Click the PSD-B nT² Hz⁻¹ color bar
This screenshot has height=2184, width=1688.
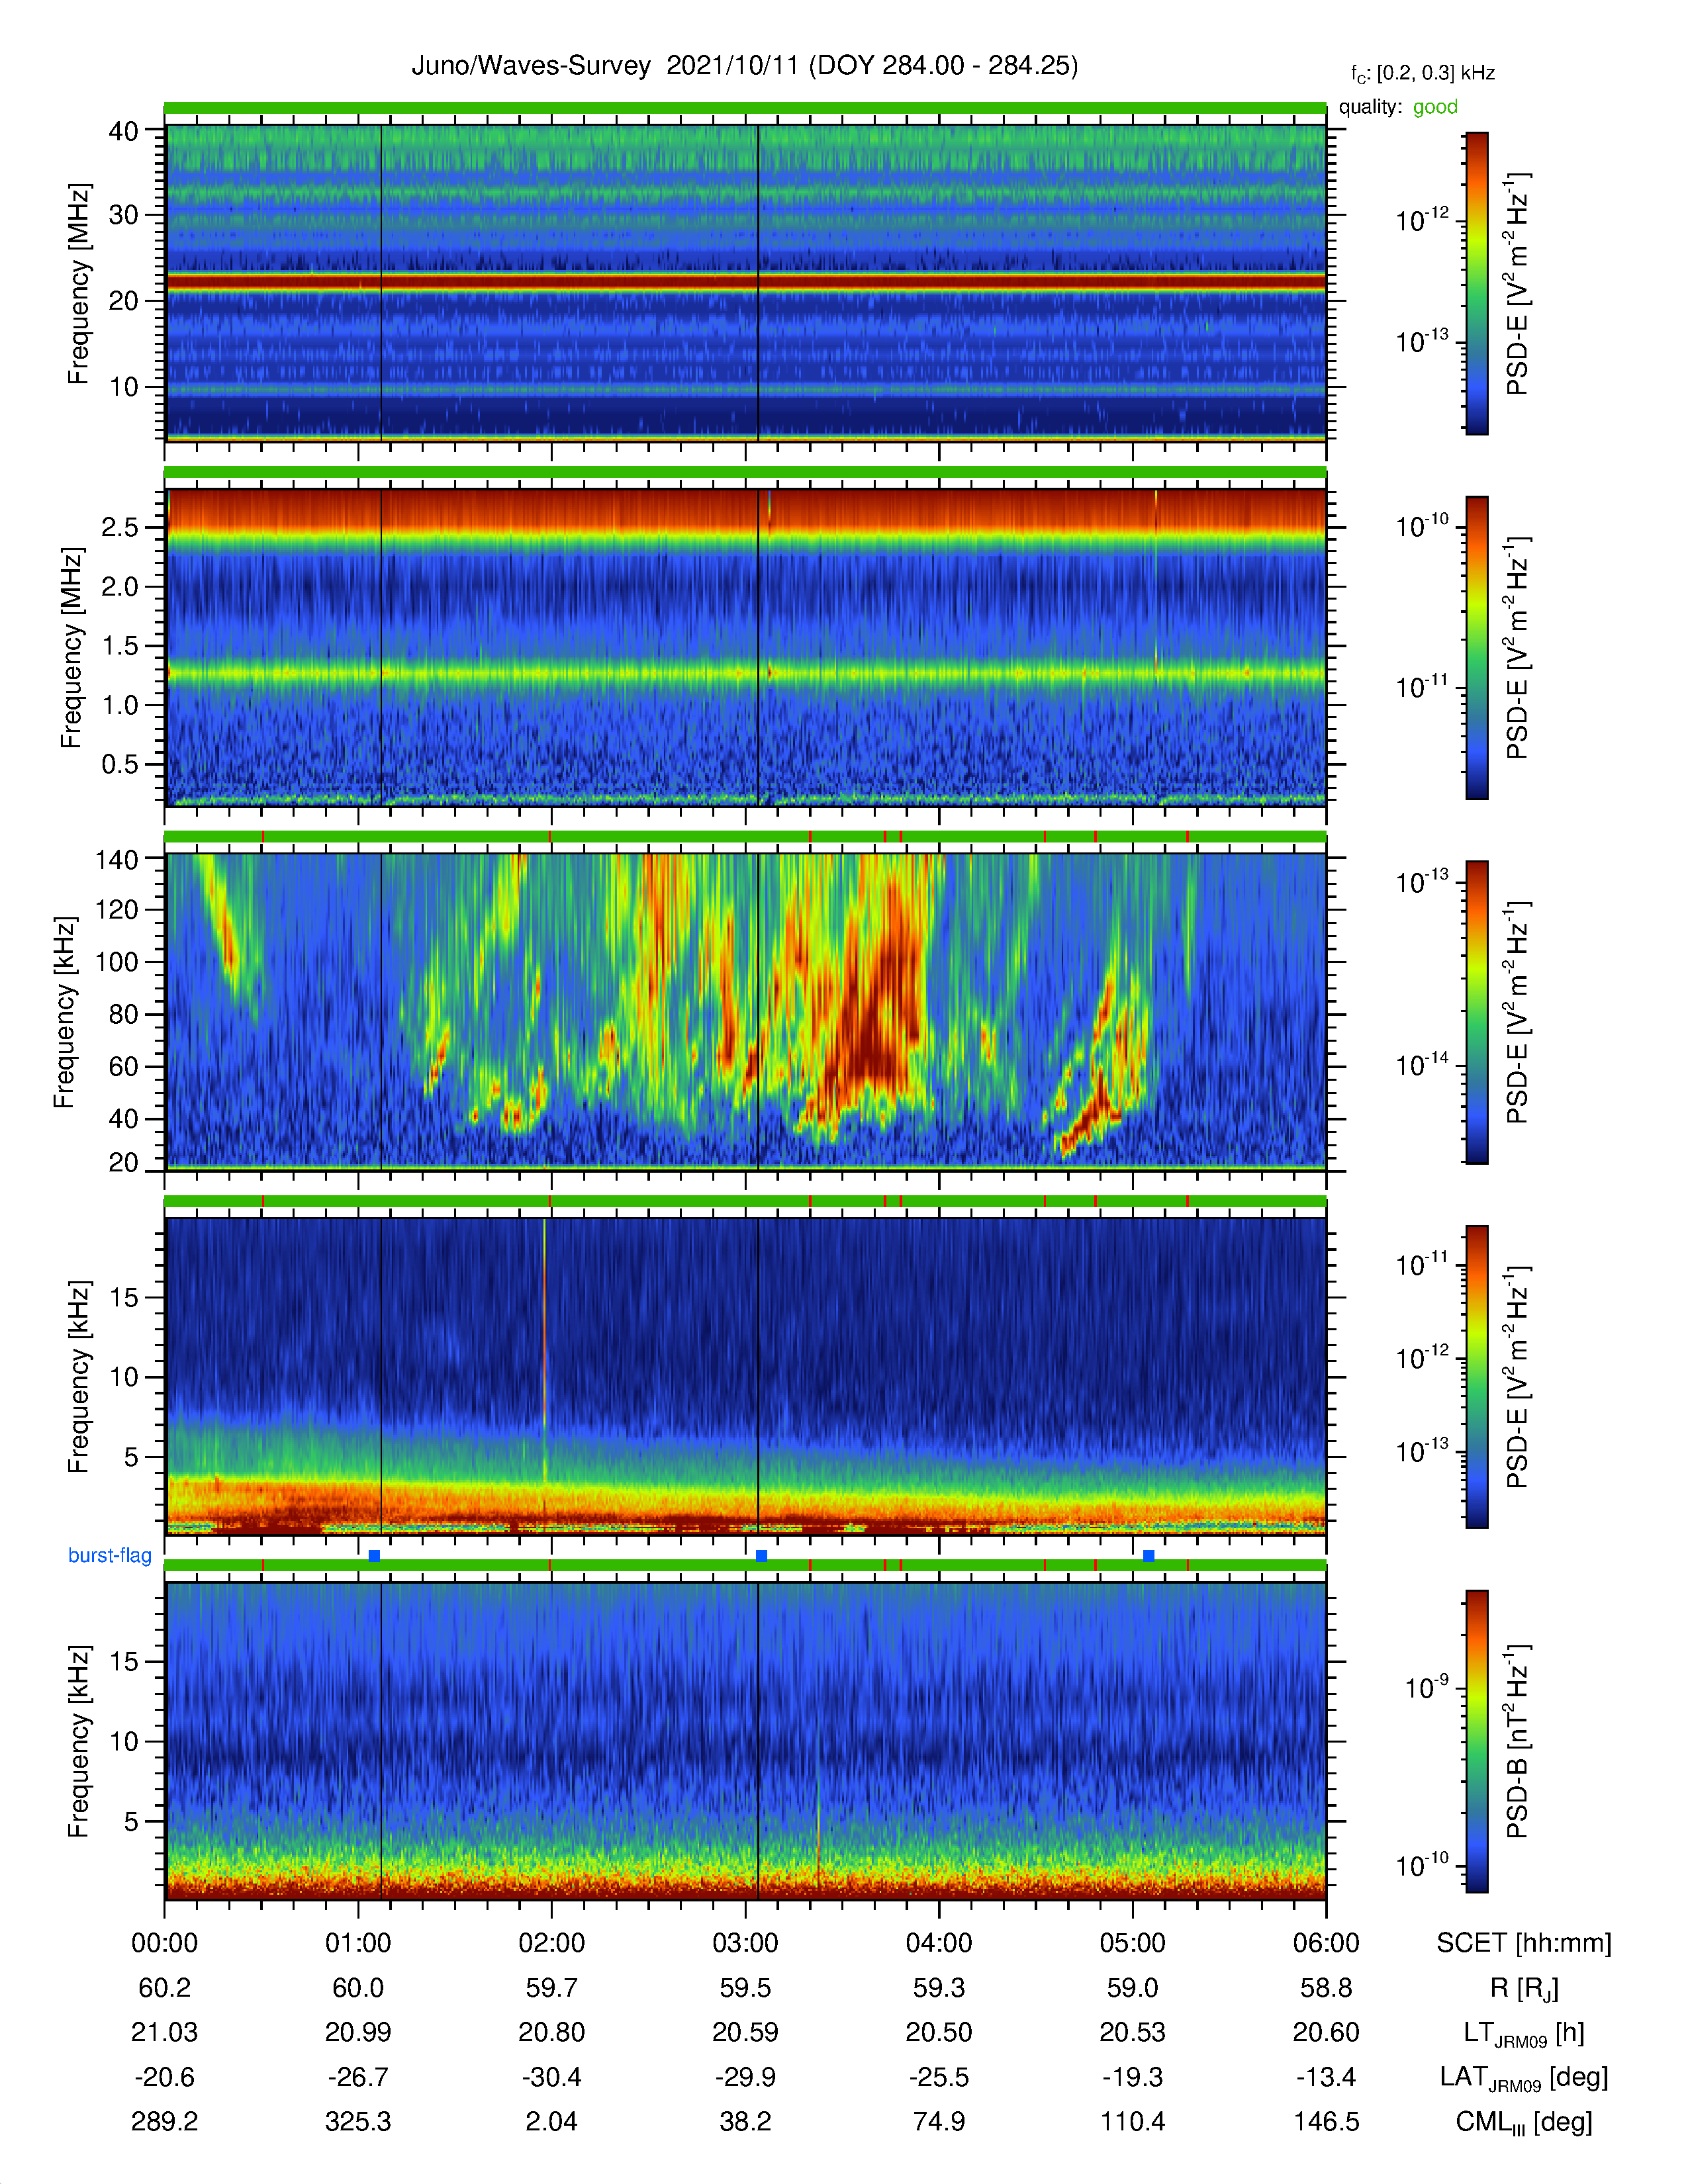[1477, 1741]
